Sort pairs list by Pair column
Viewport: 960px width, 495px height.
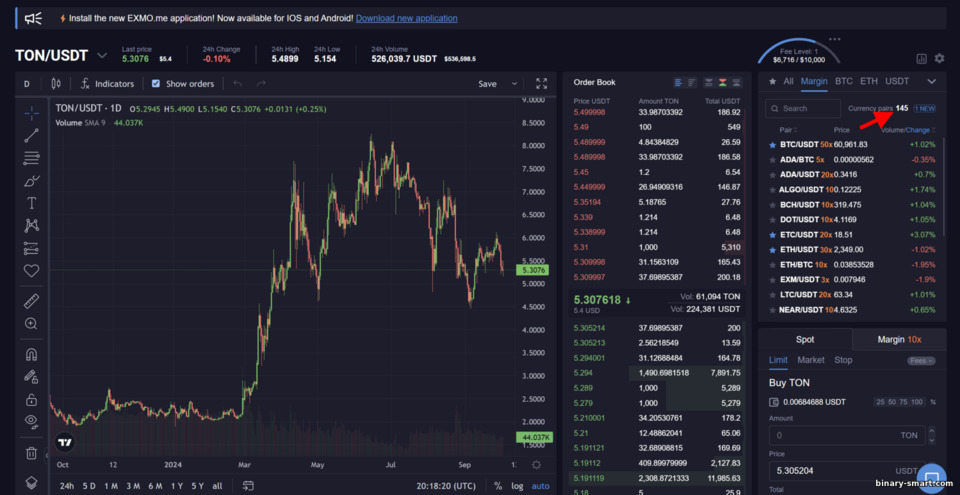point(787,130)
